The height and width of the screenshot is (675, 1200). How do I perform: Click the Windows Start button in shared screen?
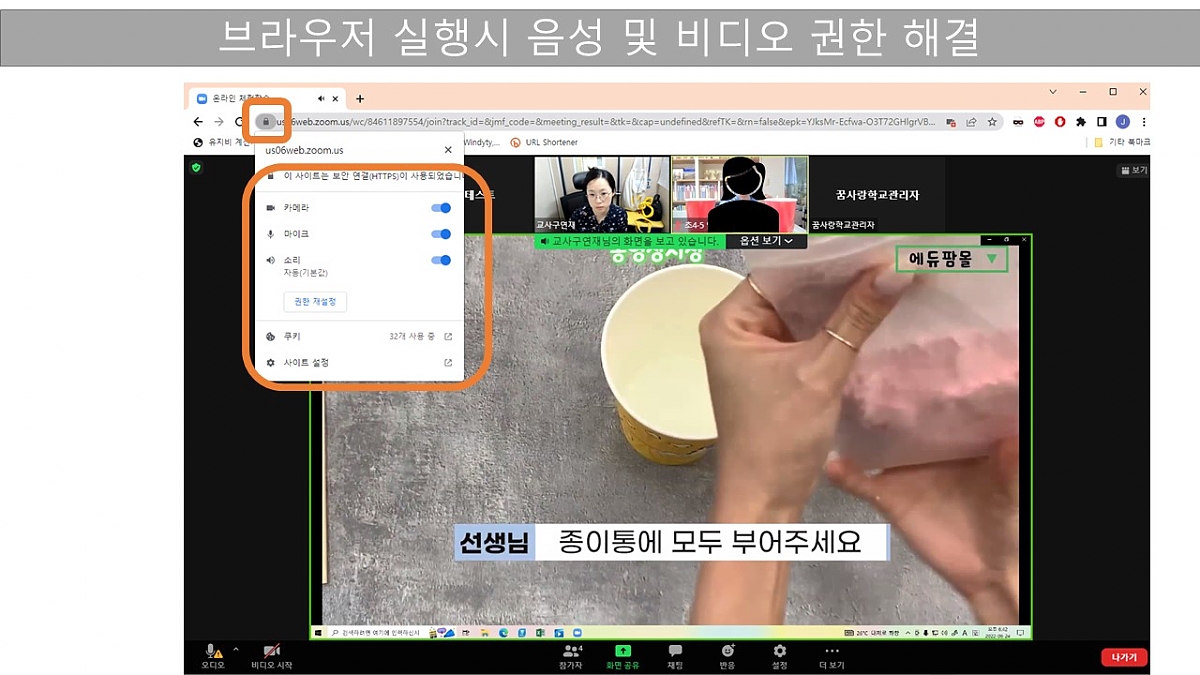(x=319, y=633)
